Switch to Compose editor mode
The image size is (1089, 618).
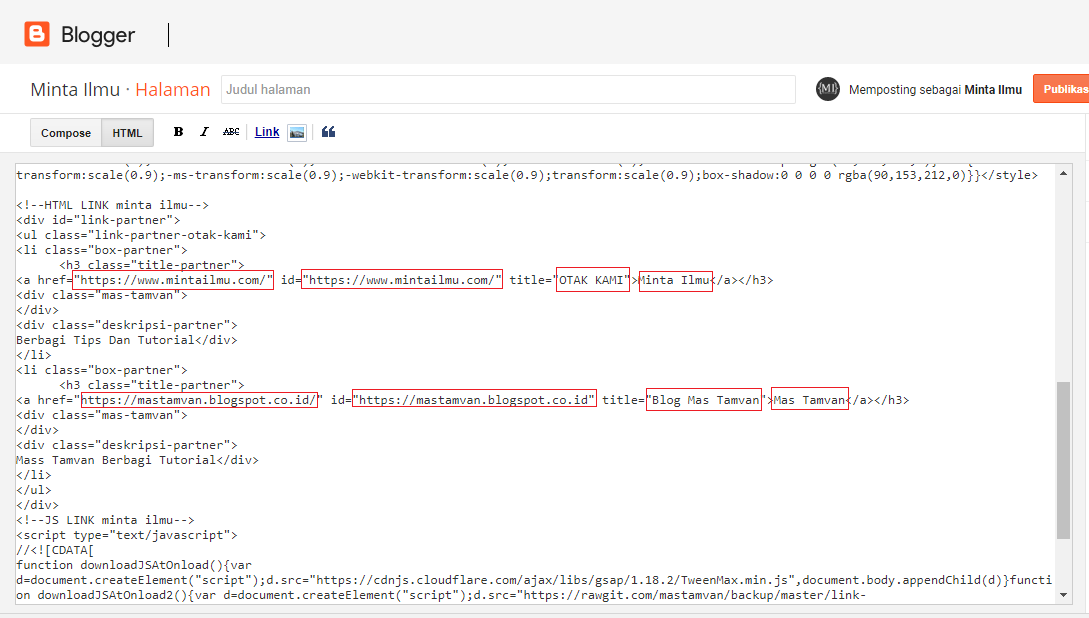[66, 133]
